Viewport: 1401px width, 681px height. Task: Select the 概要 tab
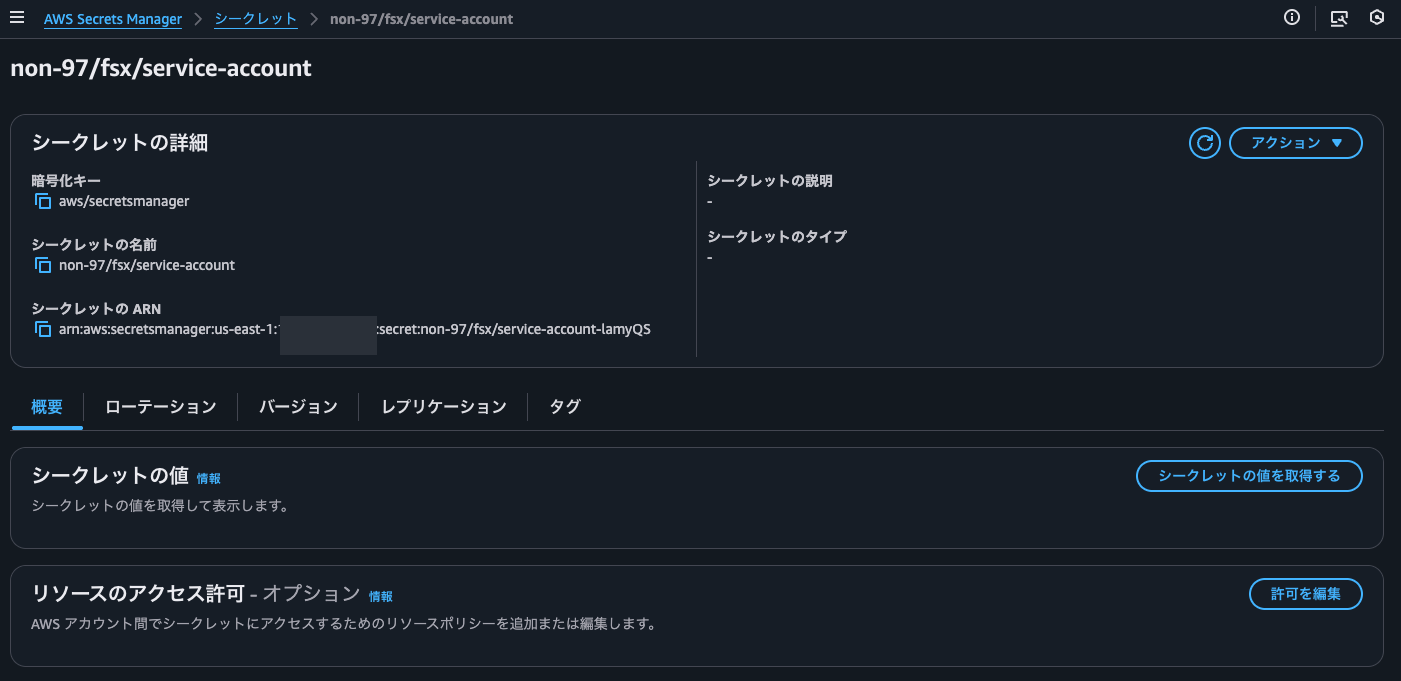pyautogui.click(x=47, y=406)
